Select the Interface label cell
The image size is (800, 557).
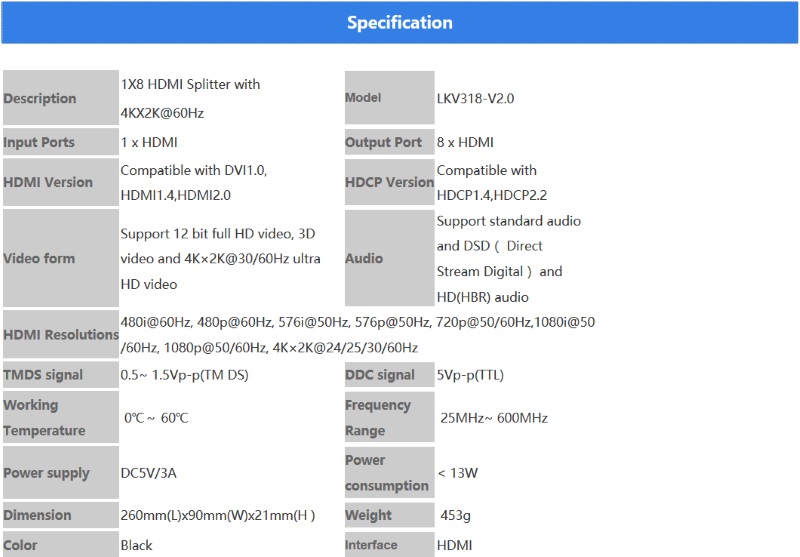tap(390, 545)
